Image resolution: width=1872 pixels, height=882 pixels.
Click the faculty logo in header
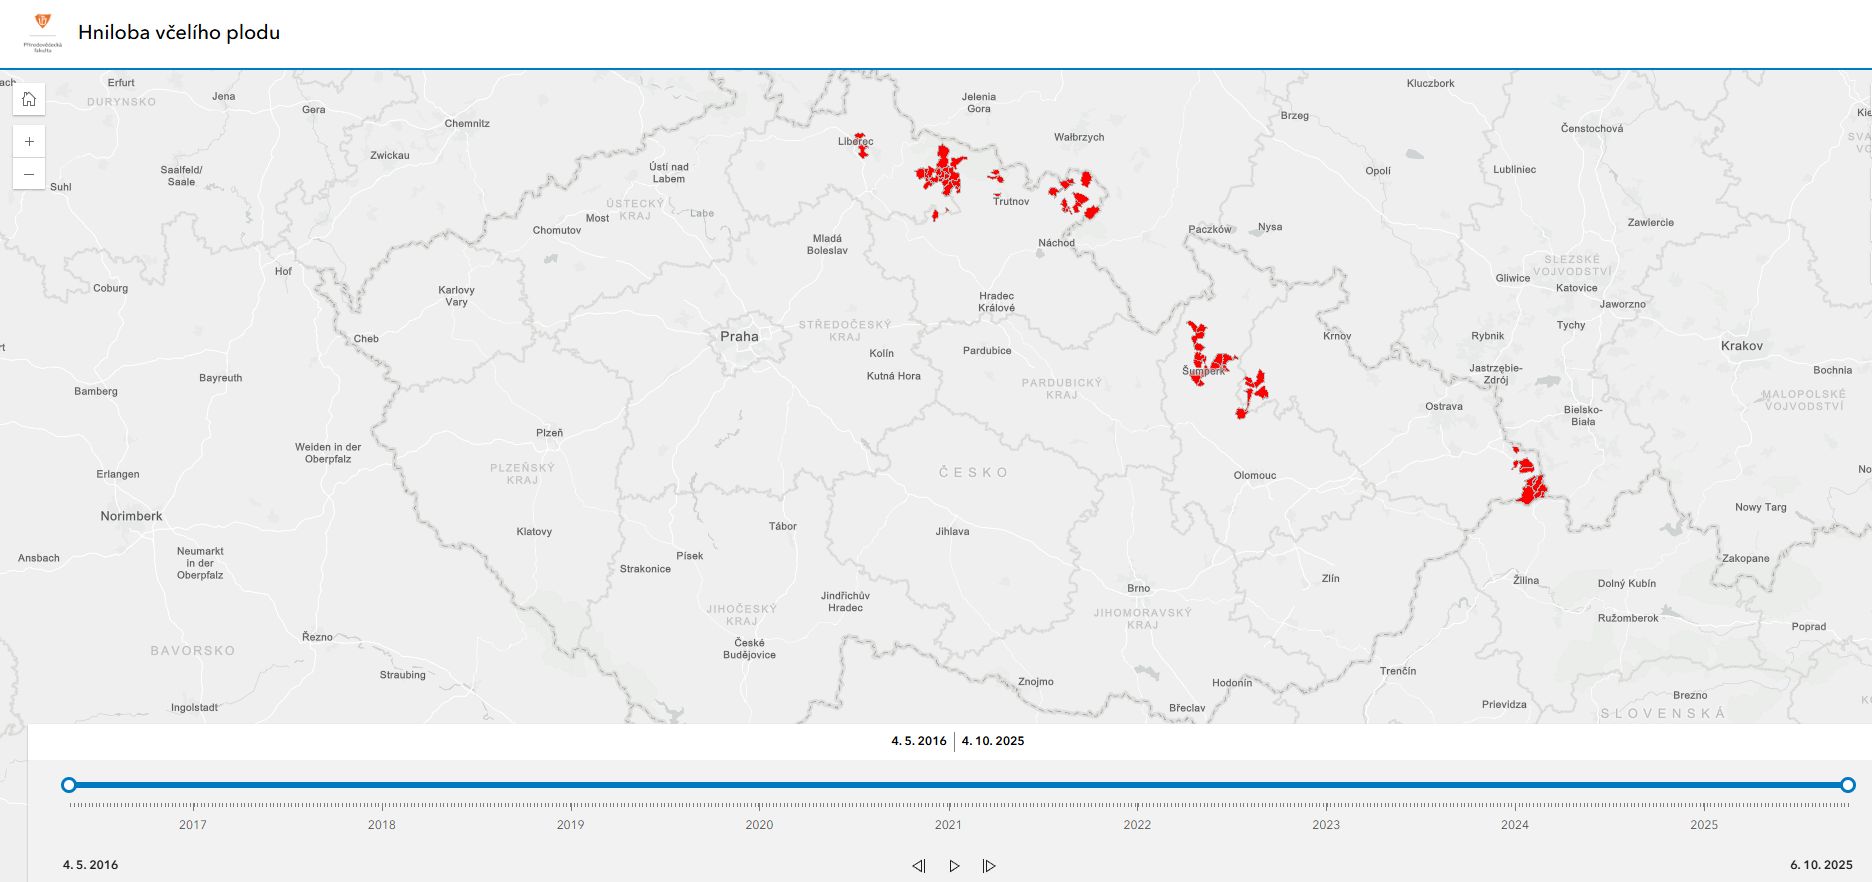pyautogui.click(x=42, y=31)
